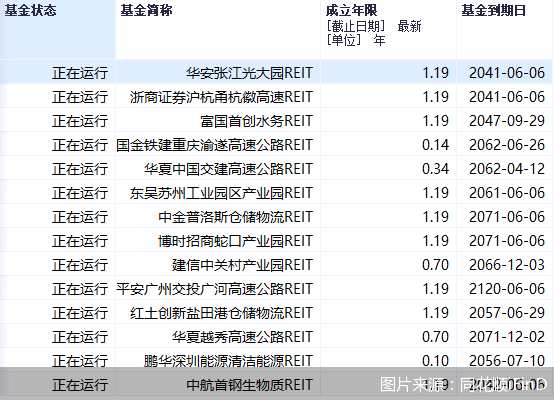Click the 基金简称 column header

[146, 10]
